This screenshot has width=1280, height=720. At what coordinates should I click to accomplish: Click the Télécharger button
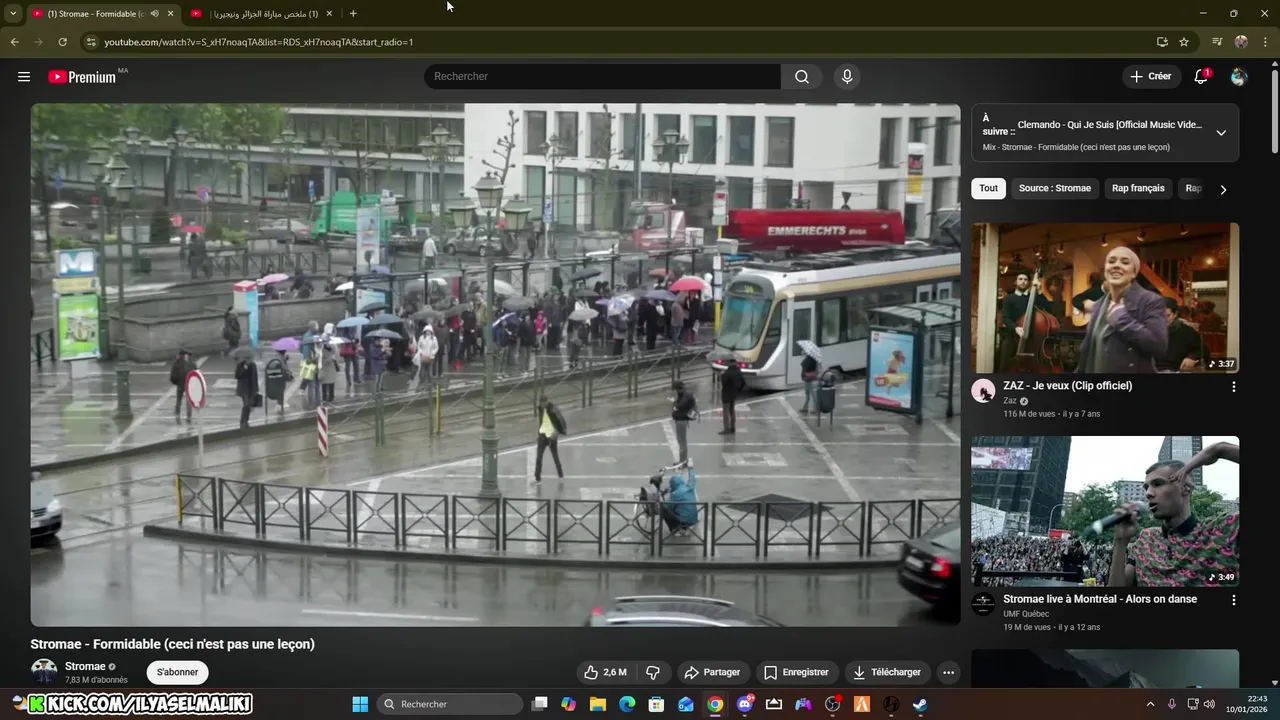pyautogui.click(x=886, y=672)
